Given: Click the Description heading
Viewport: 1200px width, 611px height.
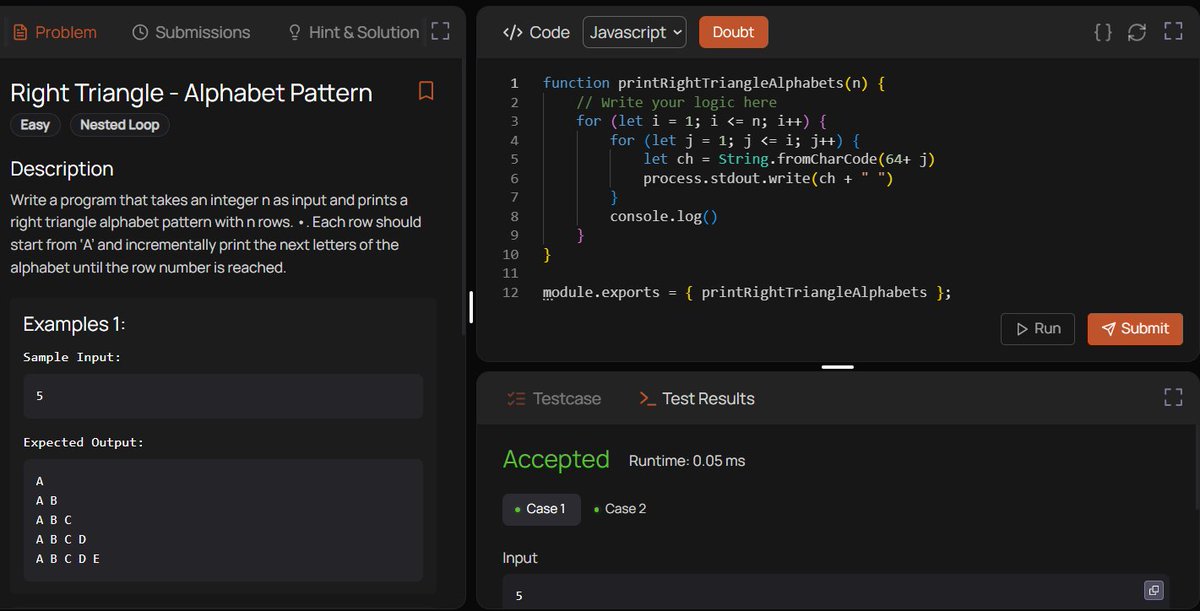Looking at the screenshot, I should coord(62,168).
